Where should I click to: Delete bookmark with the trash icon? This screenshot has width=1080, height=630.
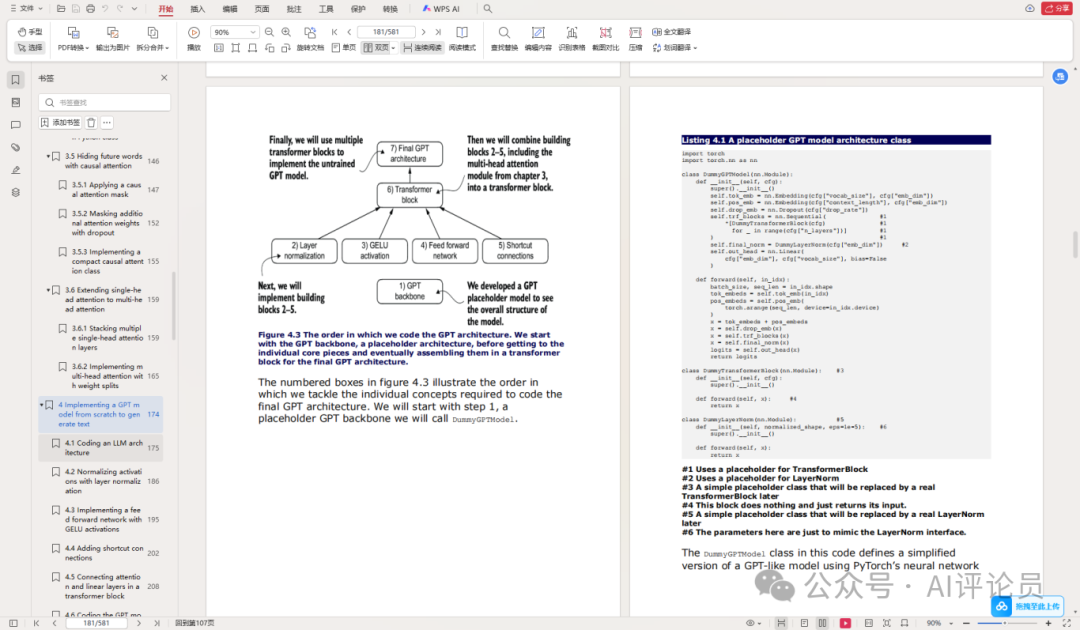coord(91,123)
